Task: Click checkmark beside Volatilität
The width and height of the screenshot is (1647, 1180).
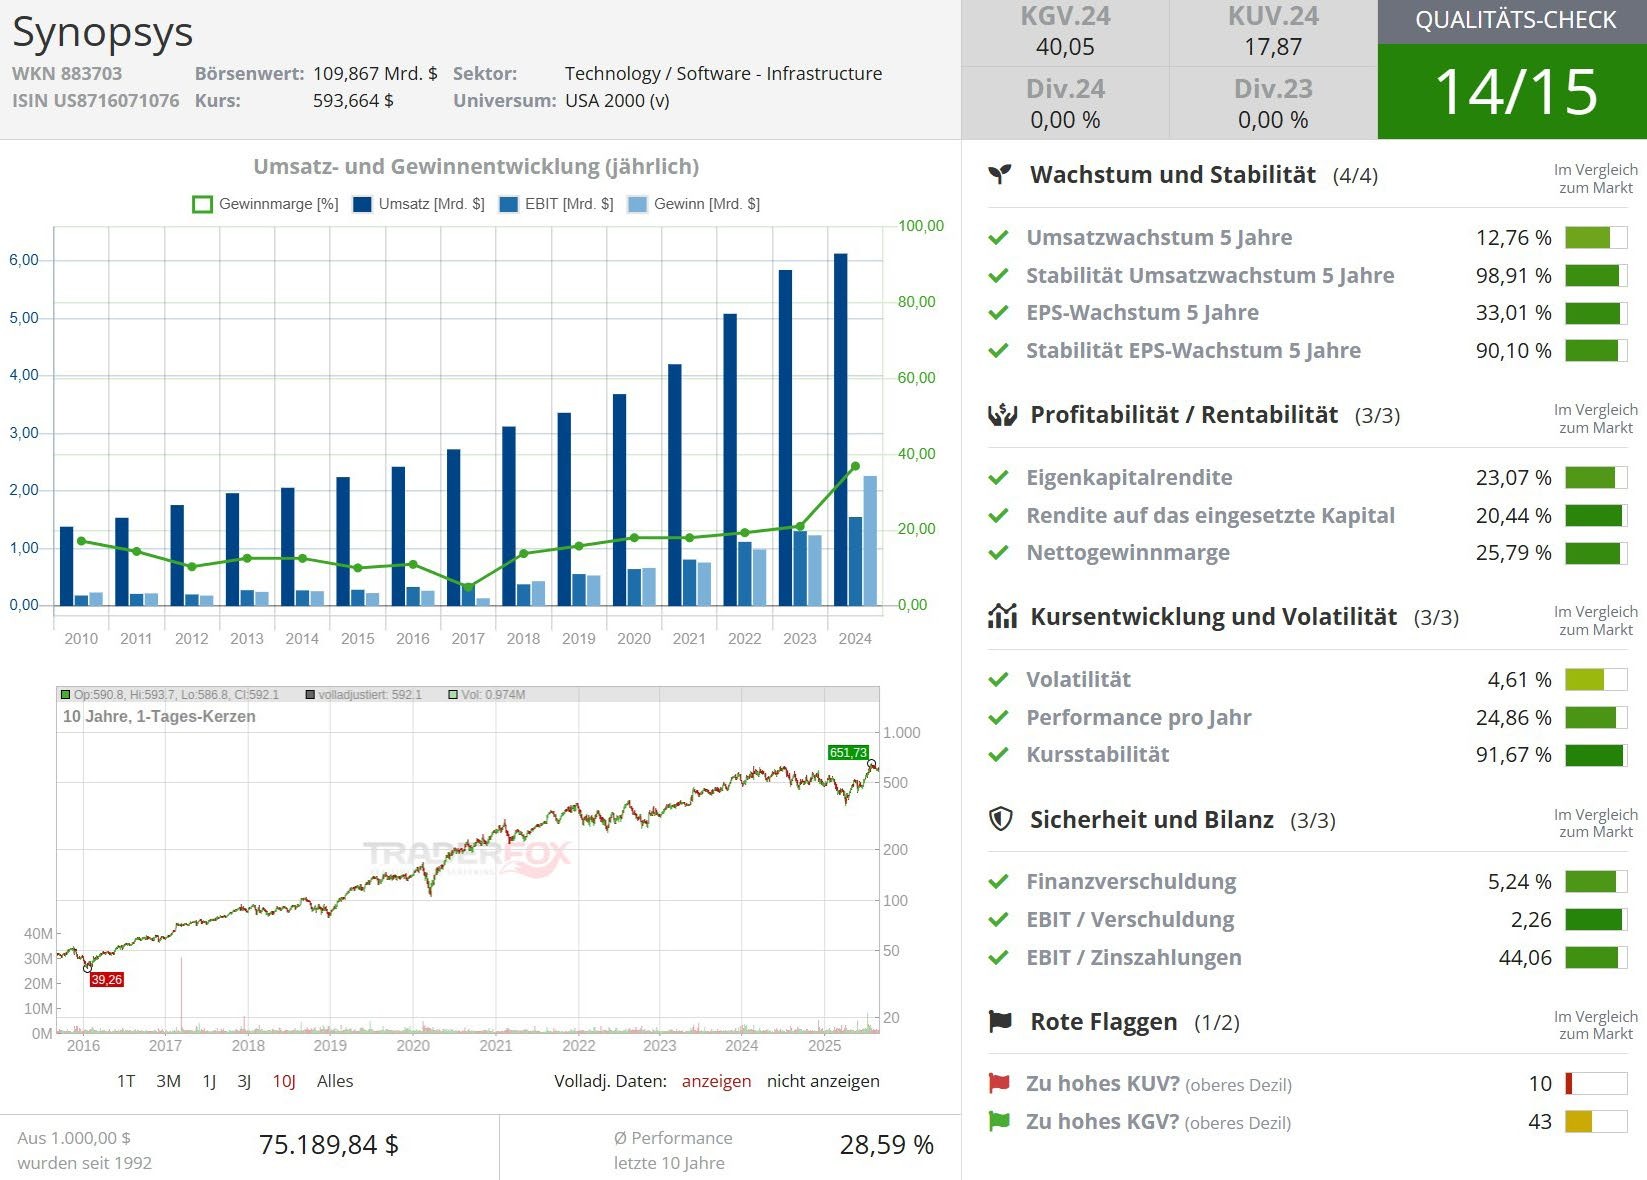Action: click(x=998, y=680)
